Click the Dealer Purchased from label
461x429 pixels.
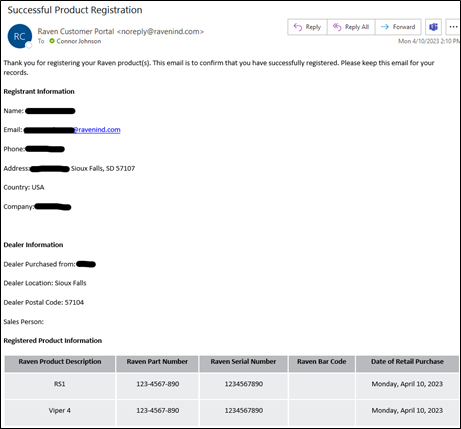coord(39,264)
